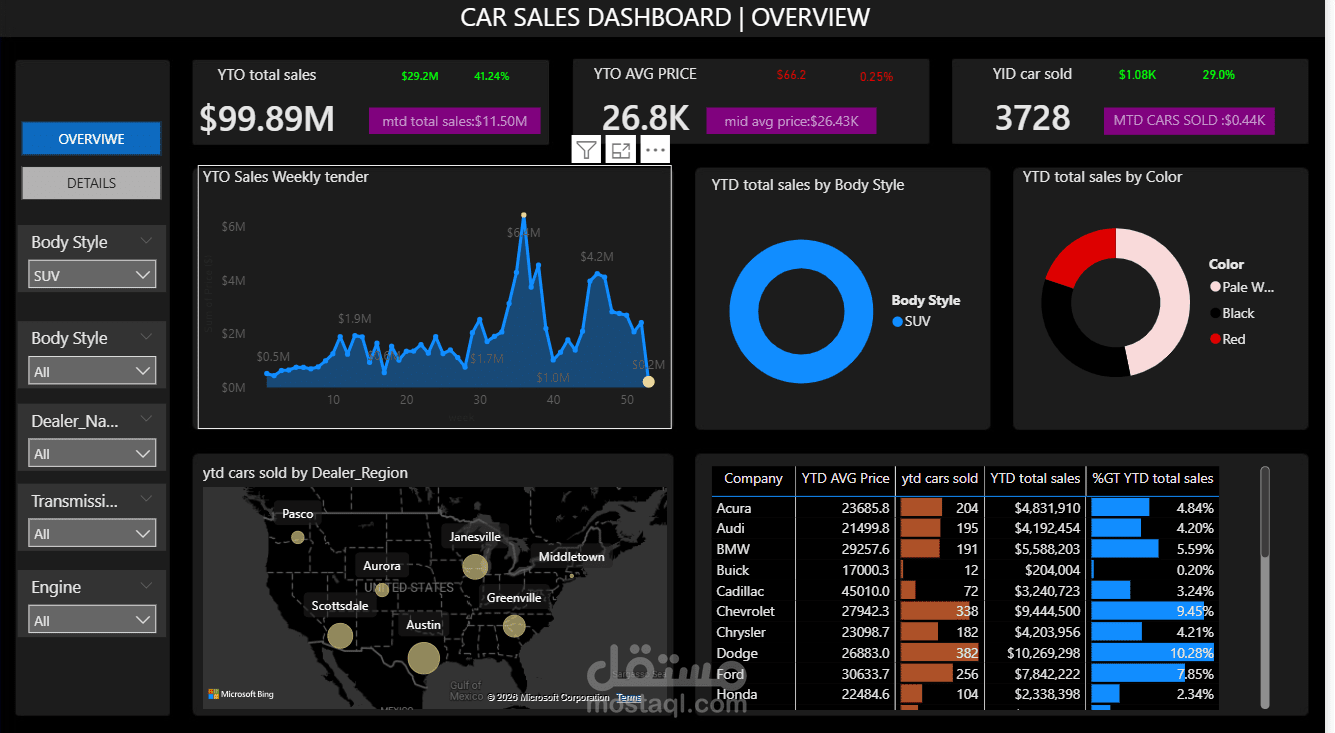Open the Dealer_Na... slicer dropdown
Viewport: 1335px width, 733px height.
coord(93,453)
